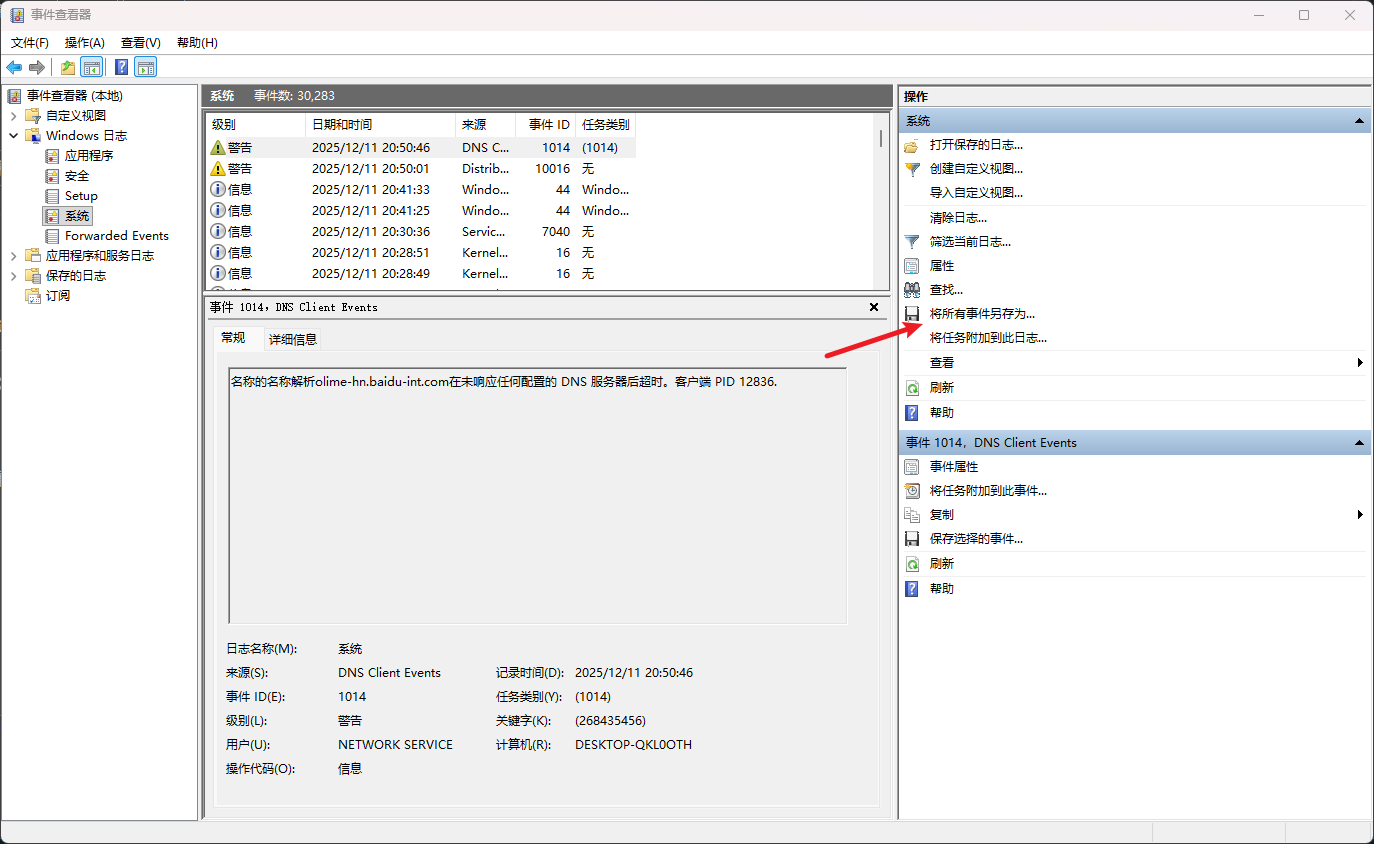
Task: Sort events by 事件 ID column header
Action: tap(546, 125)
